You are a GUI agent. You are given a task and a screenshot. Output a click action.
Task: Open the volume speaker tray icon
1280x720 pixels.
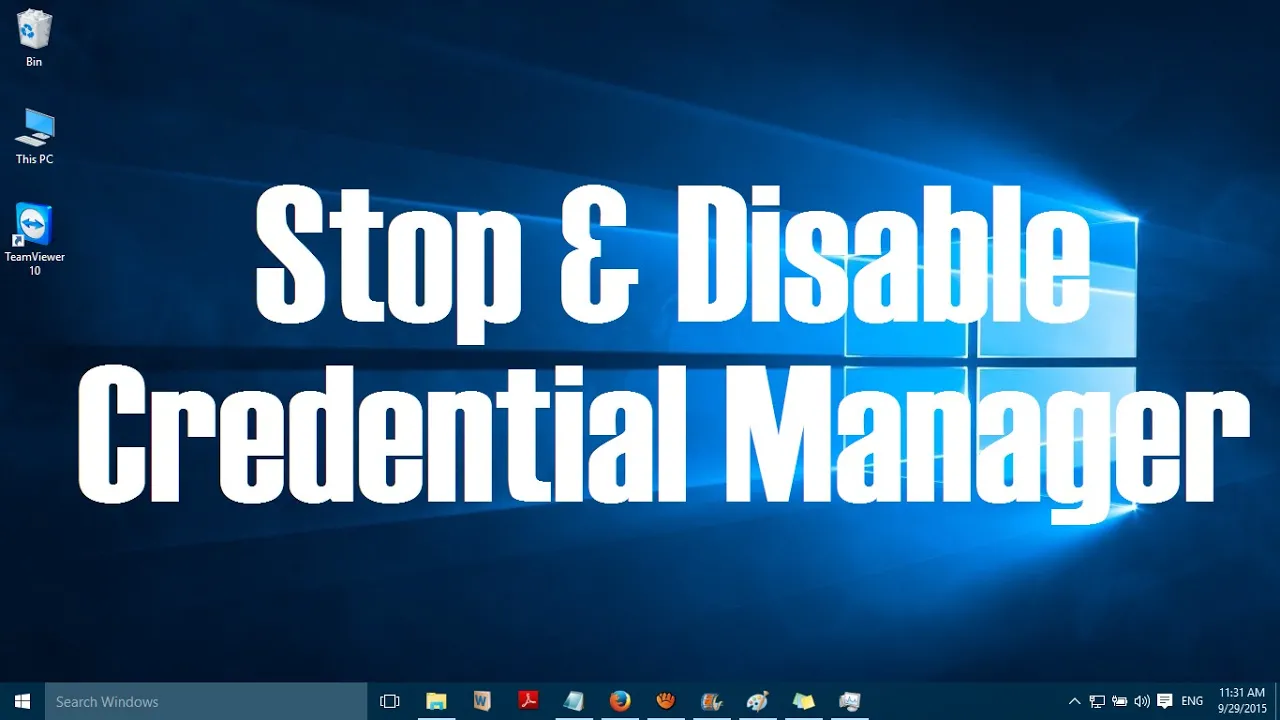[x=1142, y=701]
